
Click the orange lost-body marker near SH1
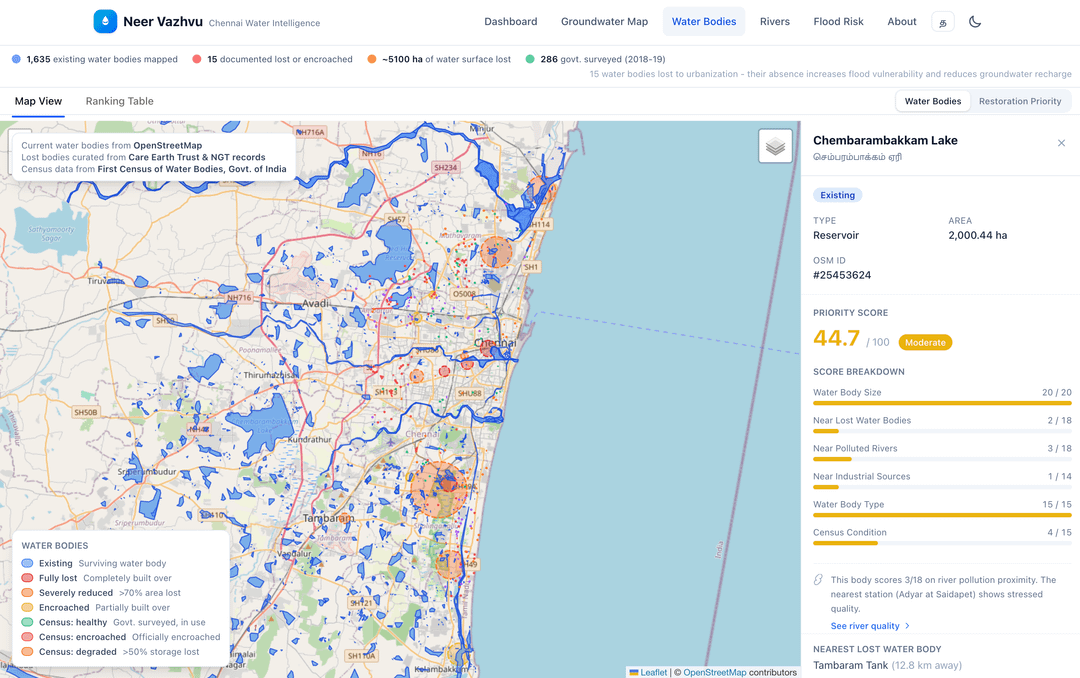(x=496, y=252)
